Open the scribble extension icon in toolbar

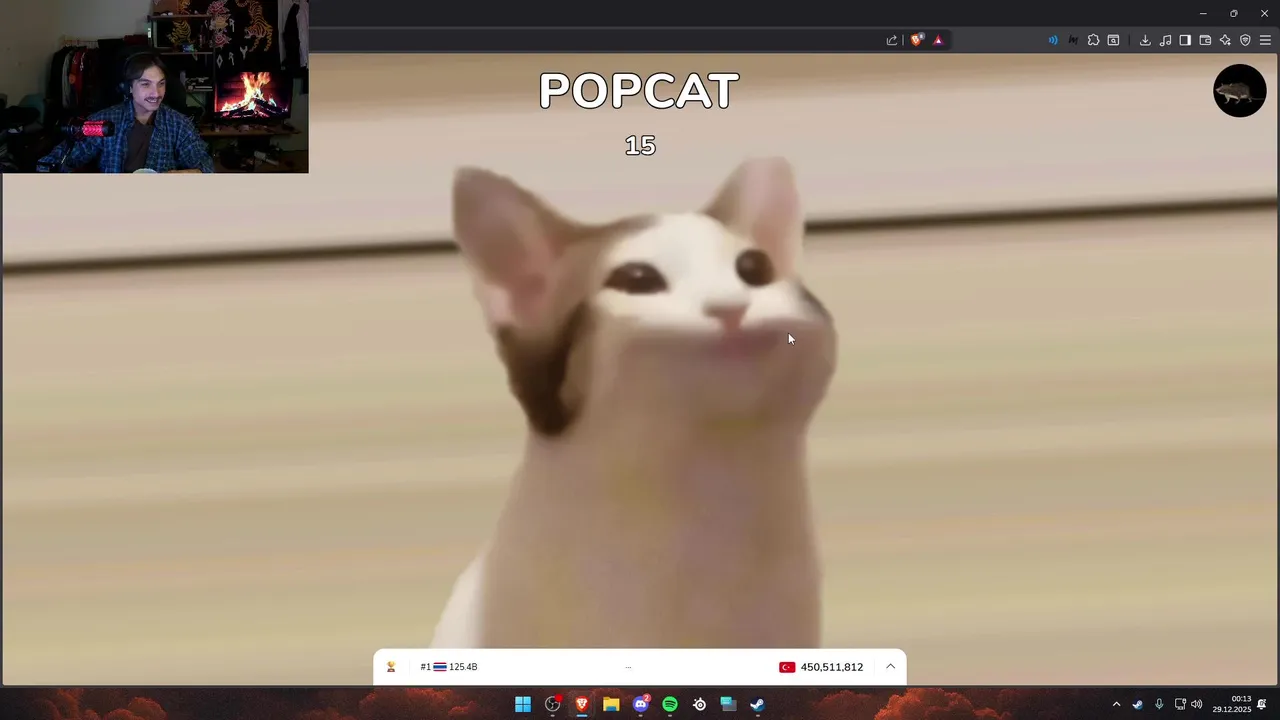coord(1073,40)
